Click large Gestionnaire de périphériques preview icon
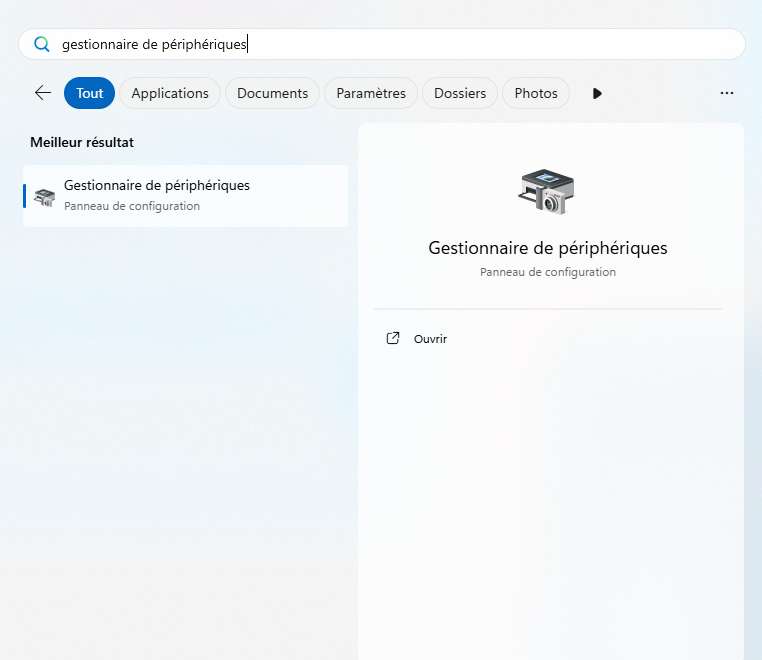Image resolution: width=762 pixels, height=660 pixels. [x=547, y=190]
